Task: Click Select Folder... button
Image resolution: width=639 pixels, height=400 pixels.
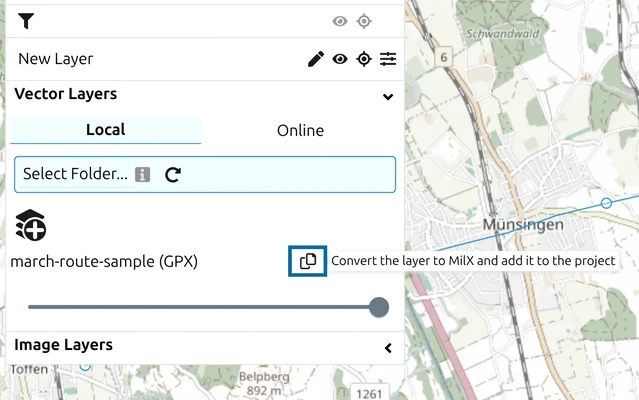Action: (75, 174)
